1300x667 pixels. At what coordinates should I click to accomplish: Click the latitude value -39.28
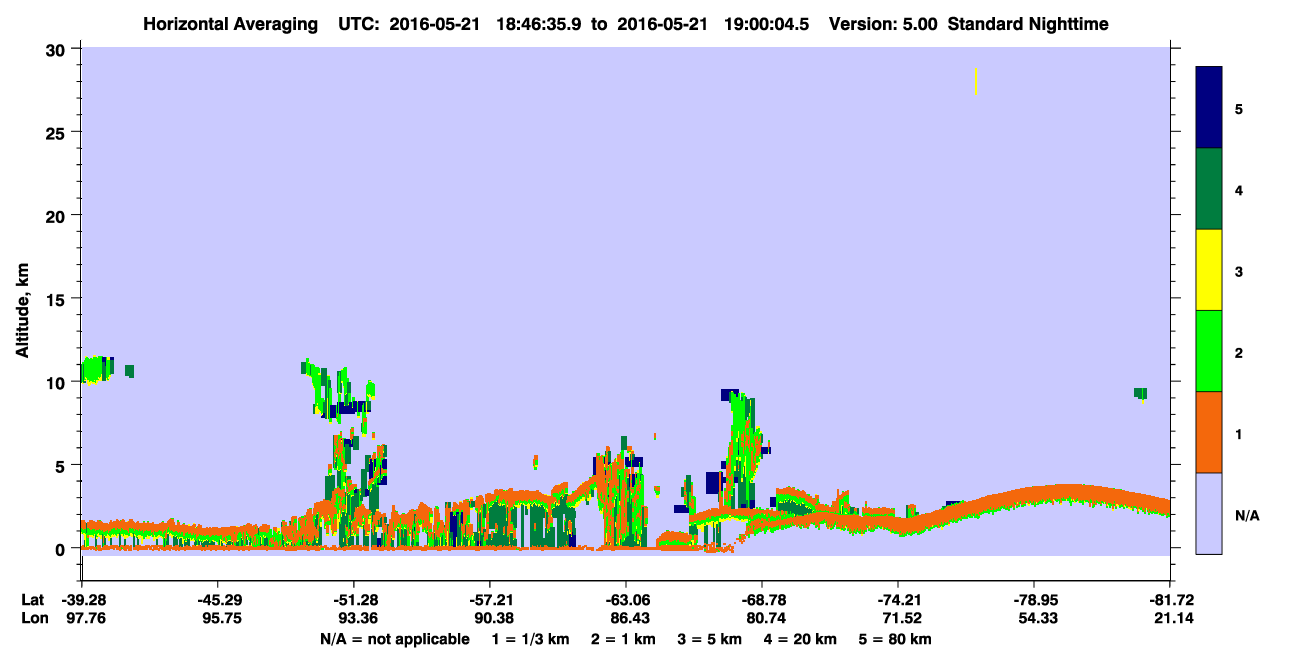82,600
